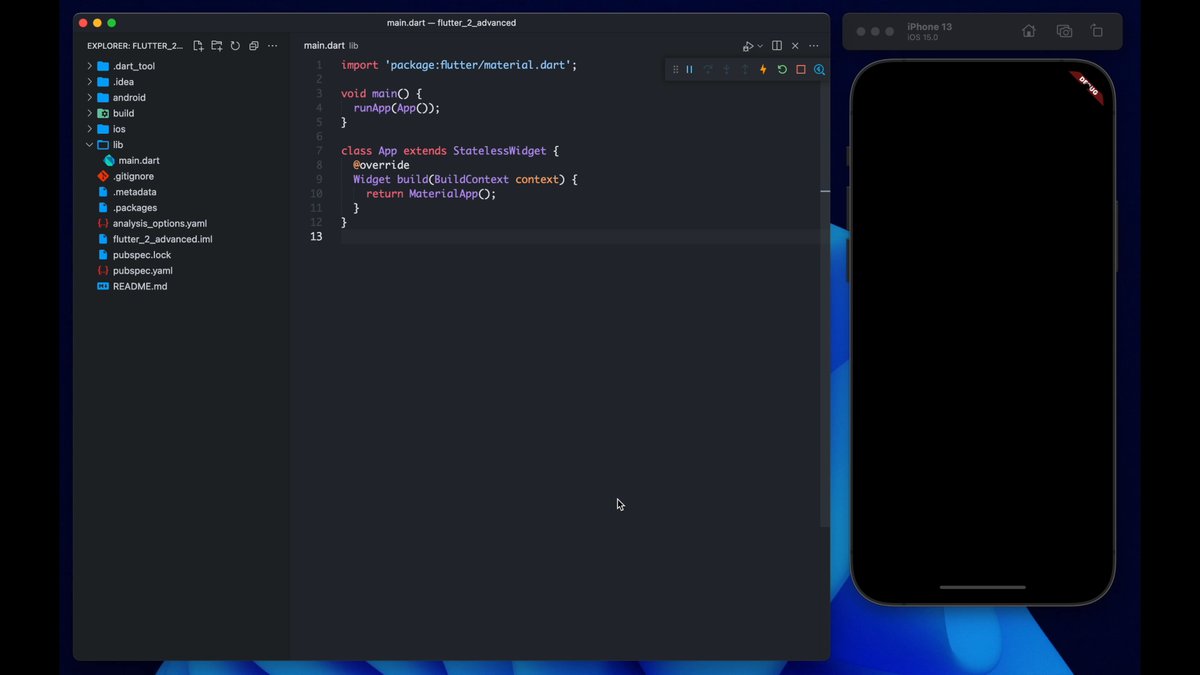Expand the android folder
Screen dimensions: 1200x675
(128, 98)
